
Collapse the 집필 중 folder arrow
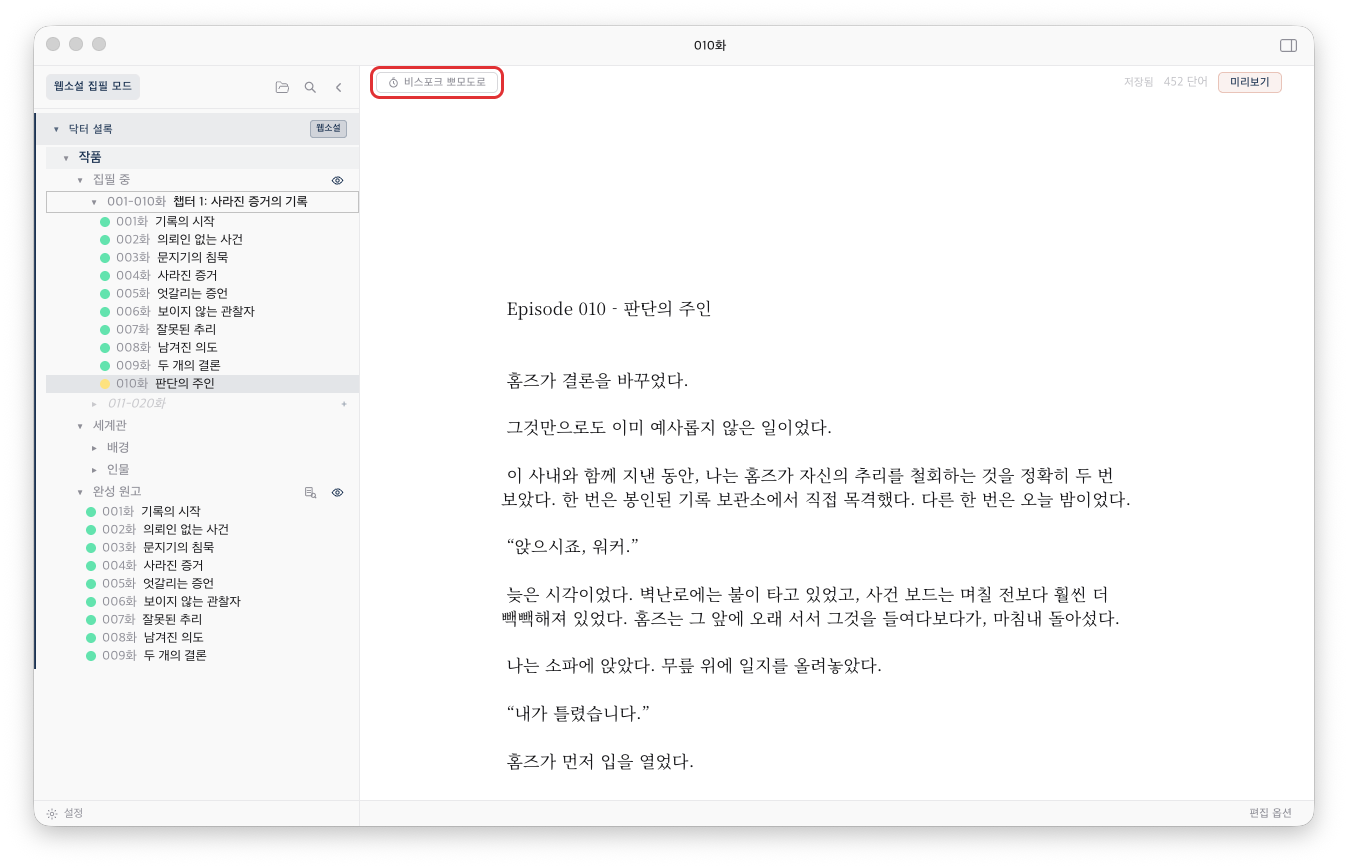click(80, 180)
